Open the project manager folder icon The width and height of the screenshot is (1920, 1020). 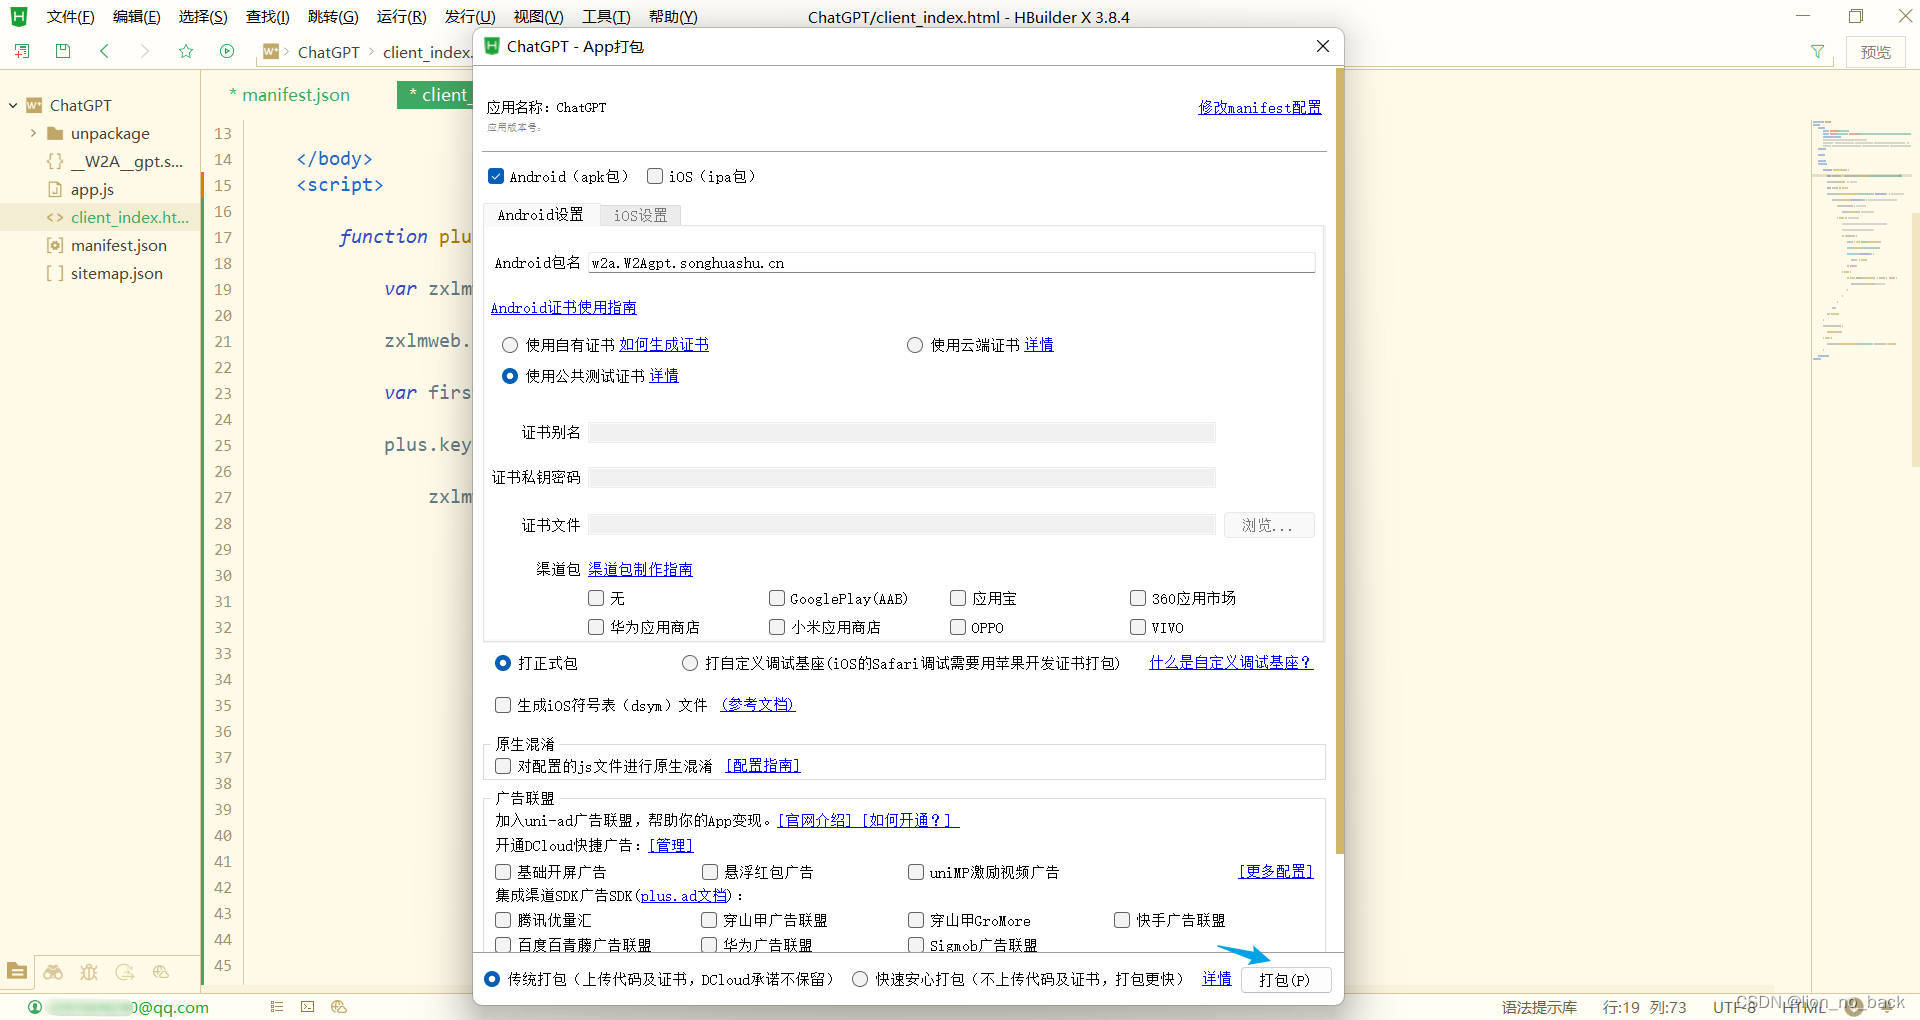coord(17,971)
